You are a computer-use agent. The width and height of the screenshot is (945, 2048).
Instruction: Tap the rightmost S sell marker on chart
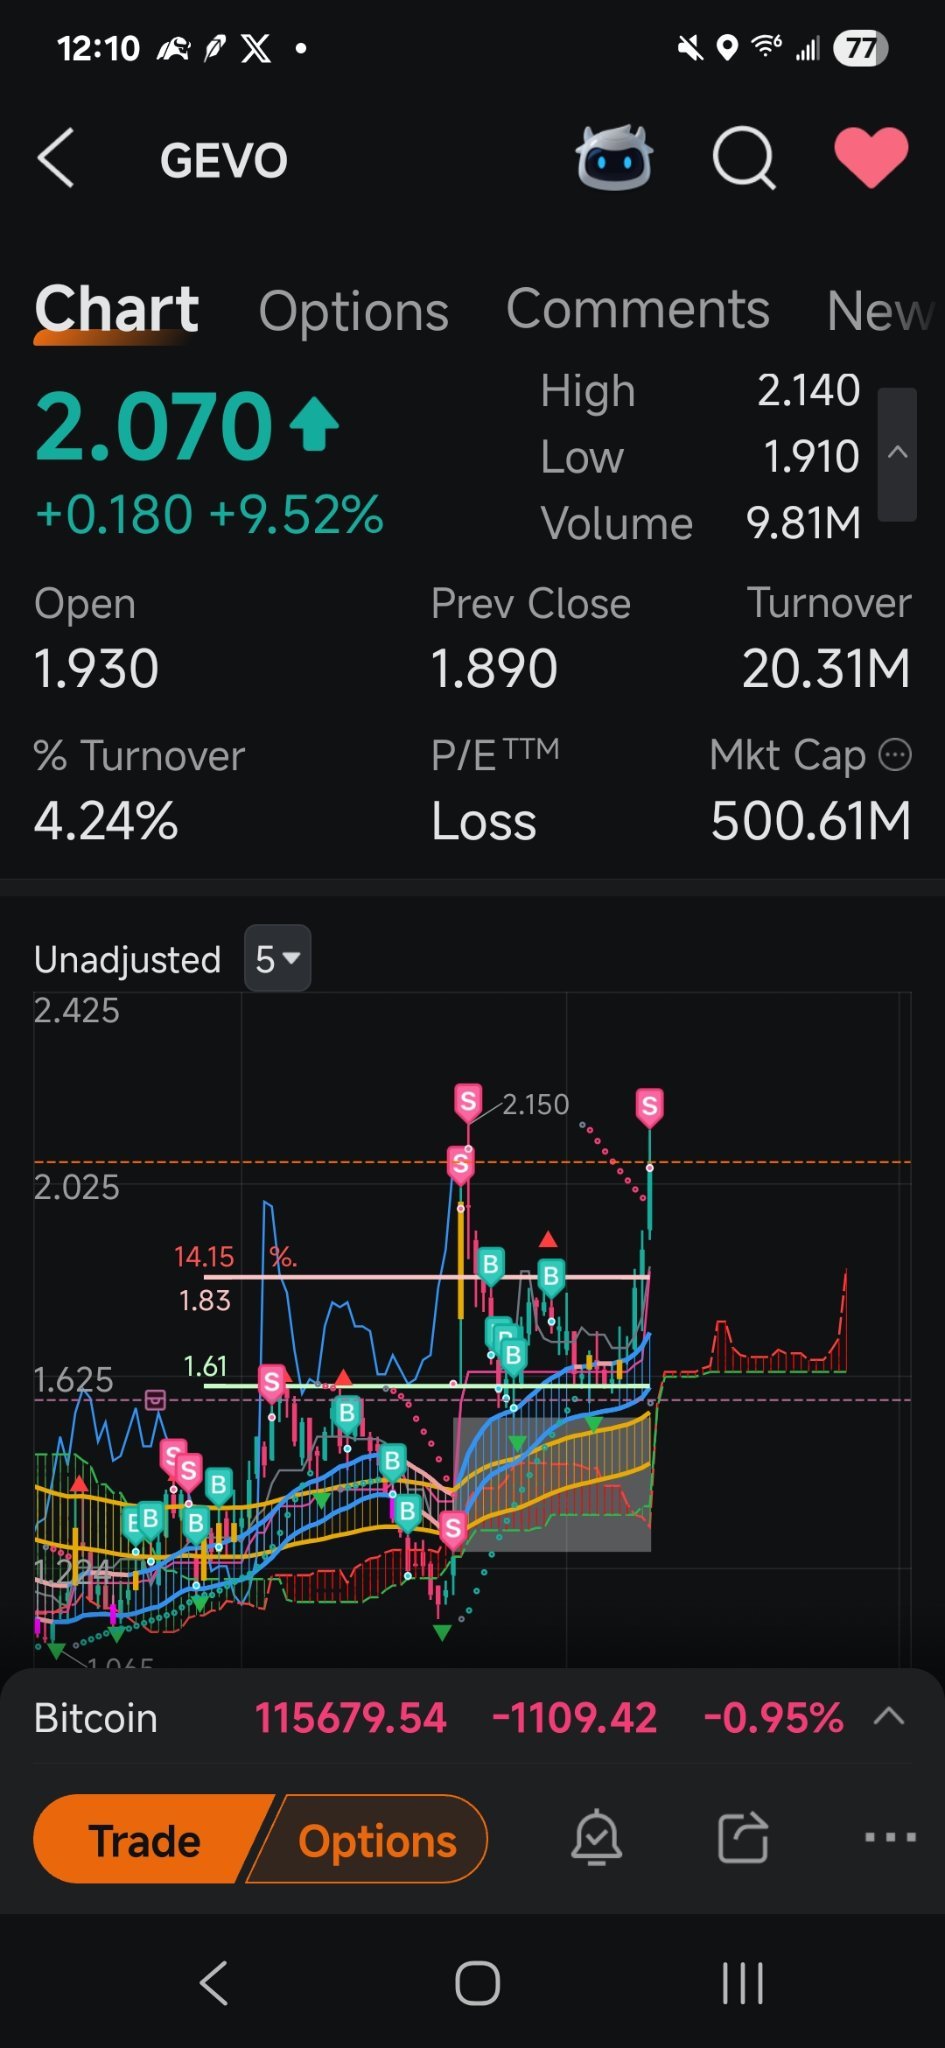click(x=649, y=1107)
